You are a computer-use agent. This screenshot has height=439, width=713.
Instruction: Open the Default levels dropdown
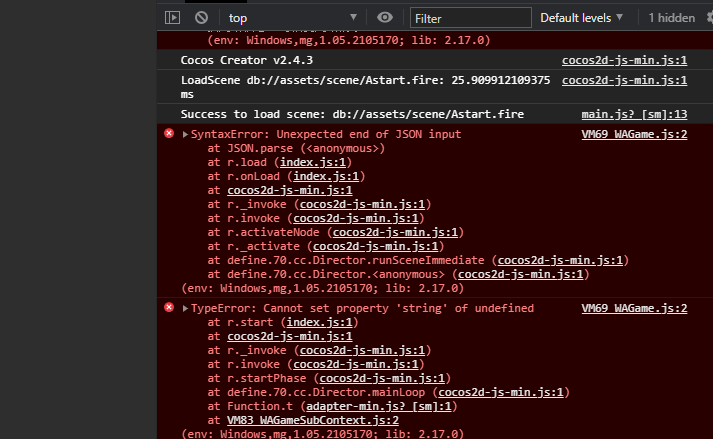pos(581,18)
